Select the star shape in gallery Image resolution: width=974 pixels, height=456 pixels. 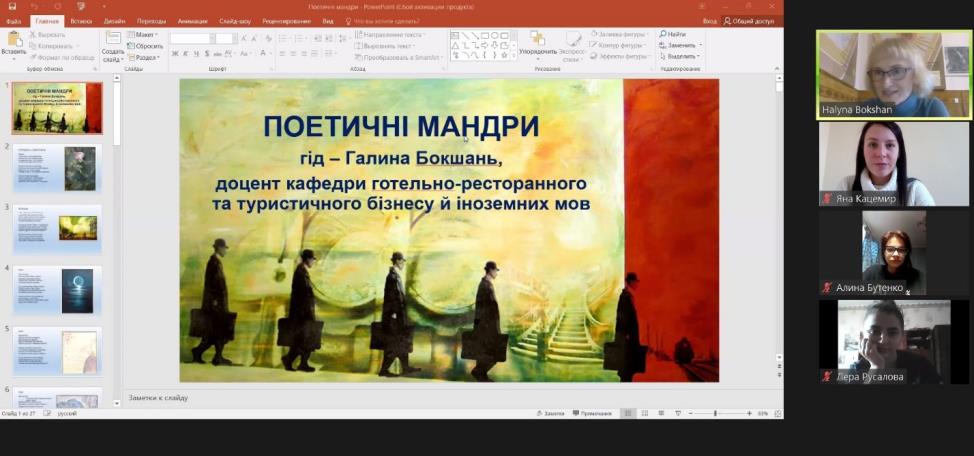pos(504,55)
